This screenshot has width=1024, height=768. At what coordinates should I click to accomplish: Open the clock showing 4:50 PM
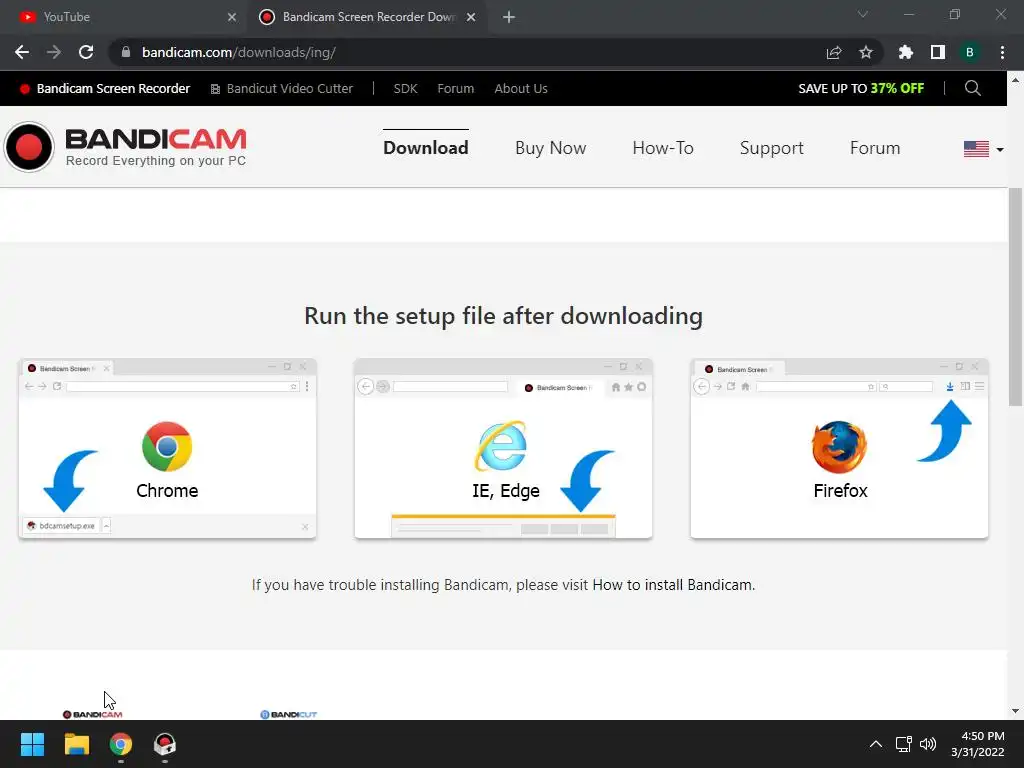(978, 744)
